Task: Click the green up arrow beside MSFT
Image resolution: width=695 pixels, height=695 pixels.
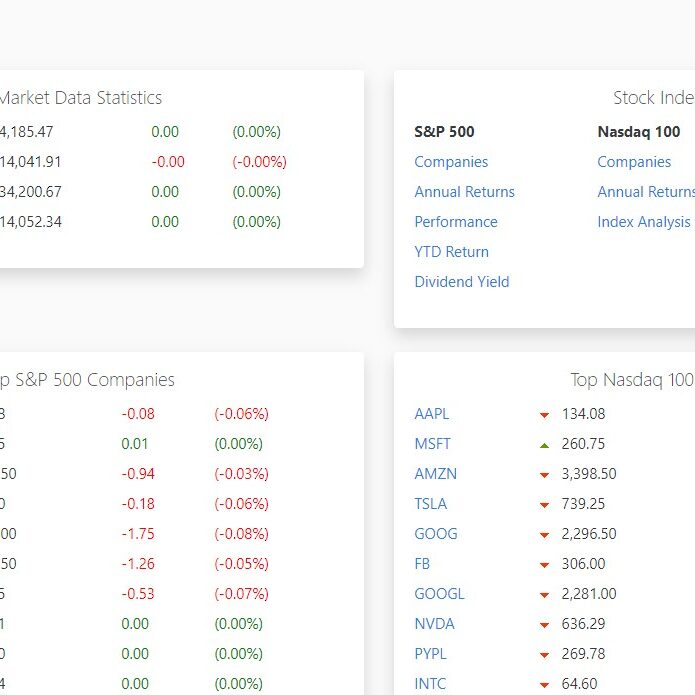Action: 544,444
